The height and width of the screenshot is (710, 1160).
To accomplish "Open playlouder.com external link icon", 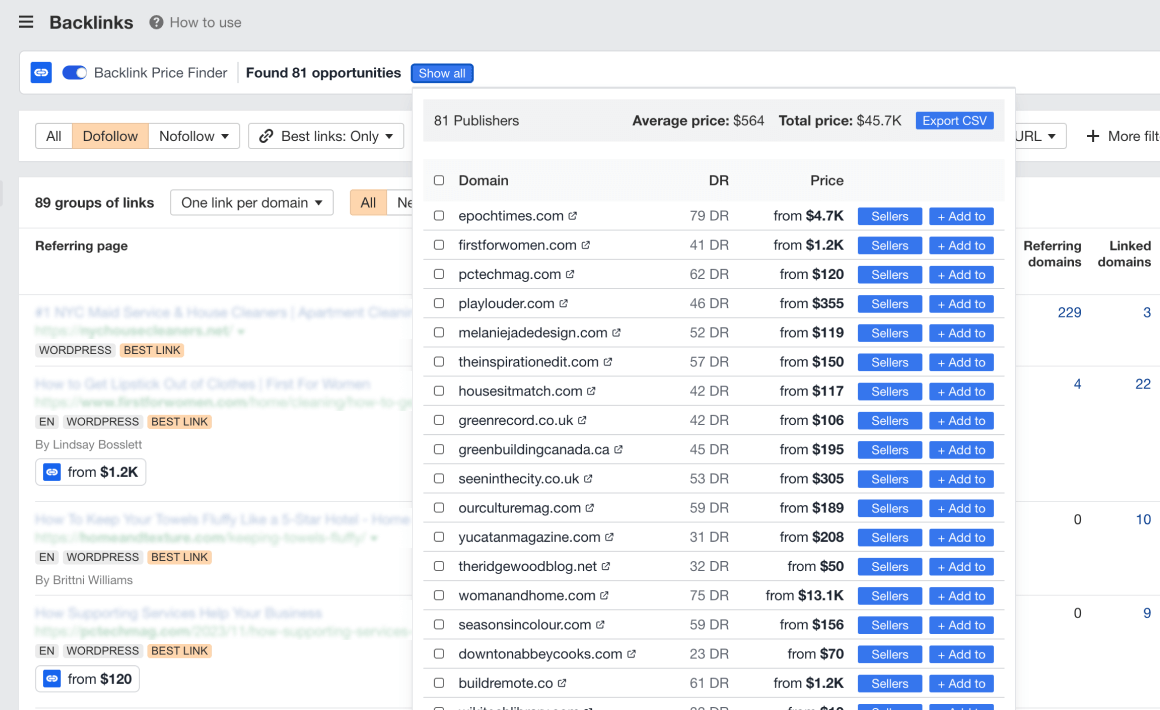I will (564, 303).
